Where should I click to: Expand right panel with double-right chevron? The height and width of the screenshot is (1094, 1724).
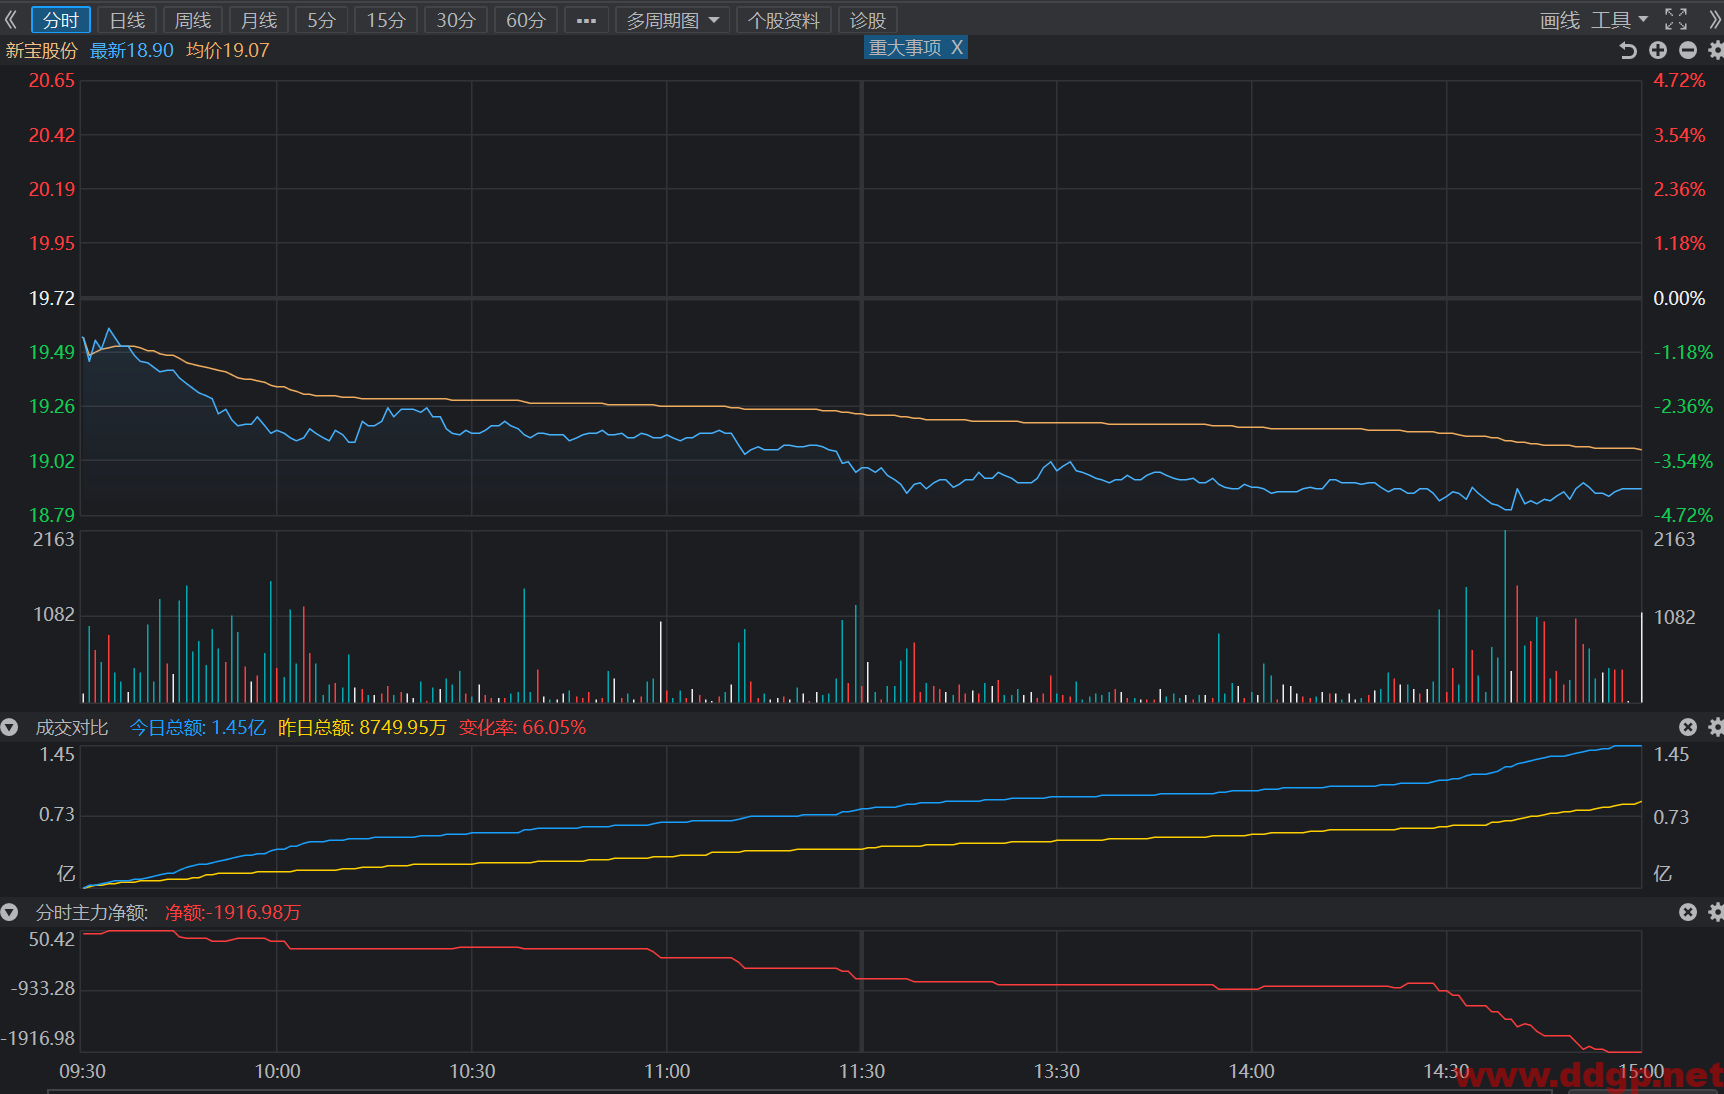[x=1715, y=20]
